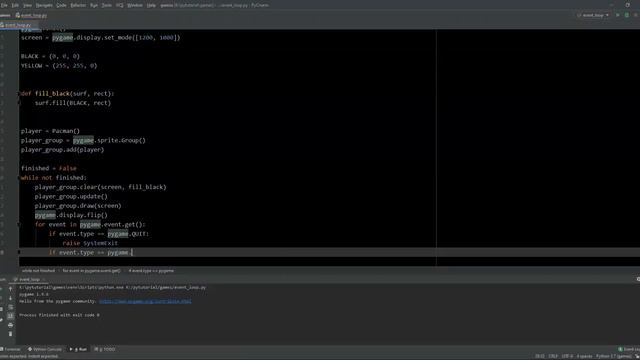Open the Event Log in status bar
640x360 pixels.
click(x=629, y=349)
